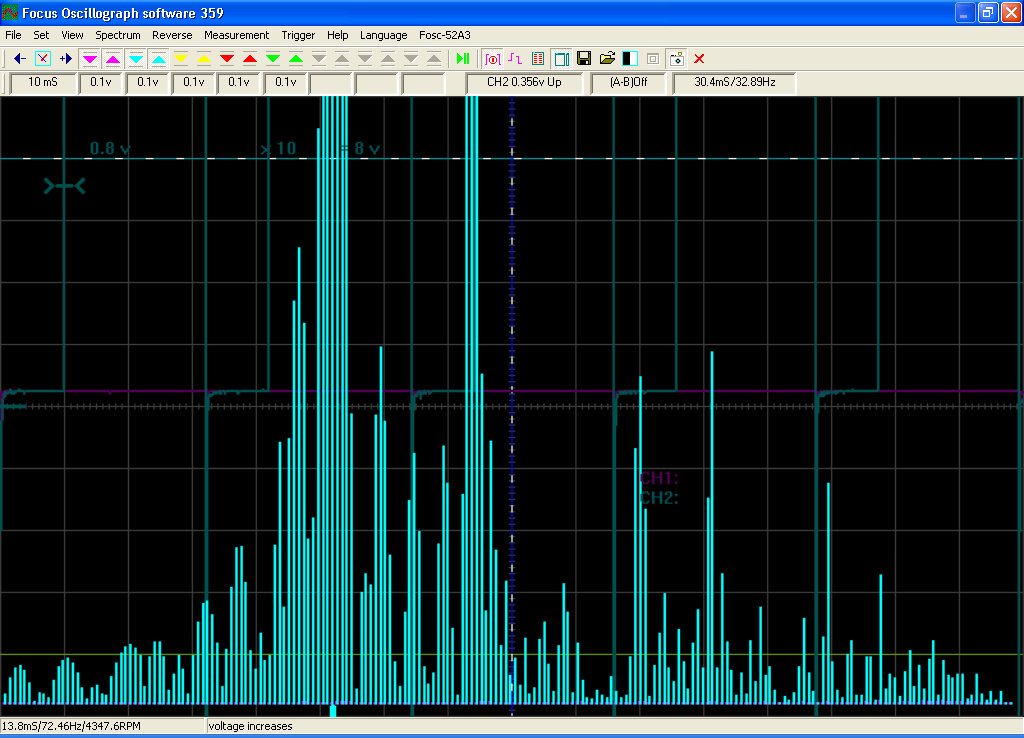Image resolution: width=1024 pixels, height=738 pixels.
Task: Click the open folder icon
Action: [607, 59]
